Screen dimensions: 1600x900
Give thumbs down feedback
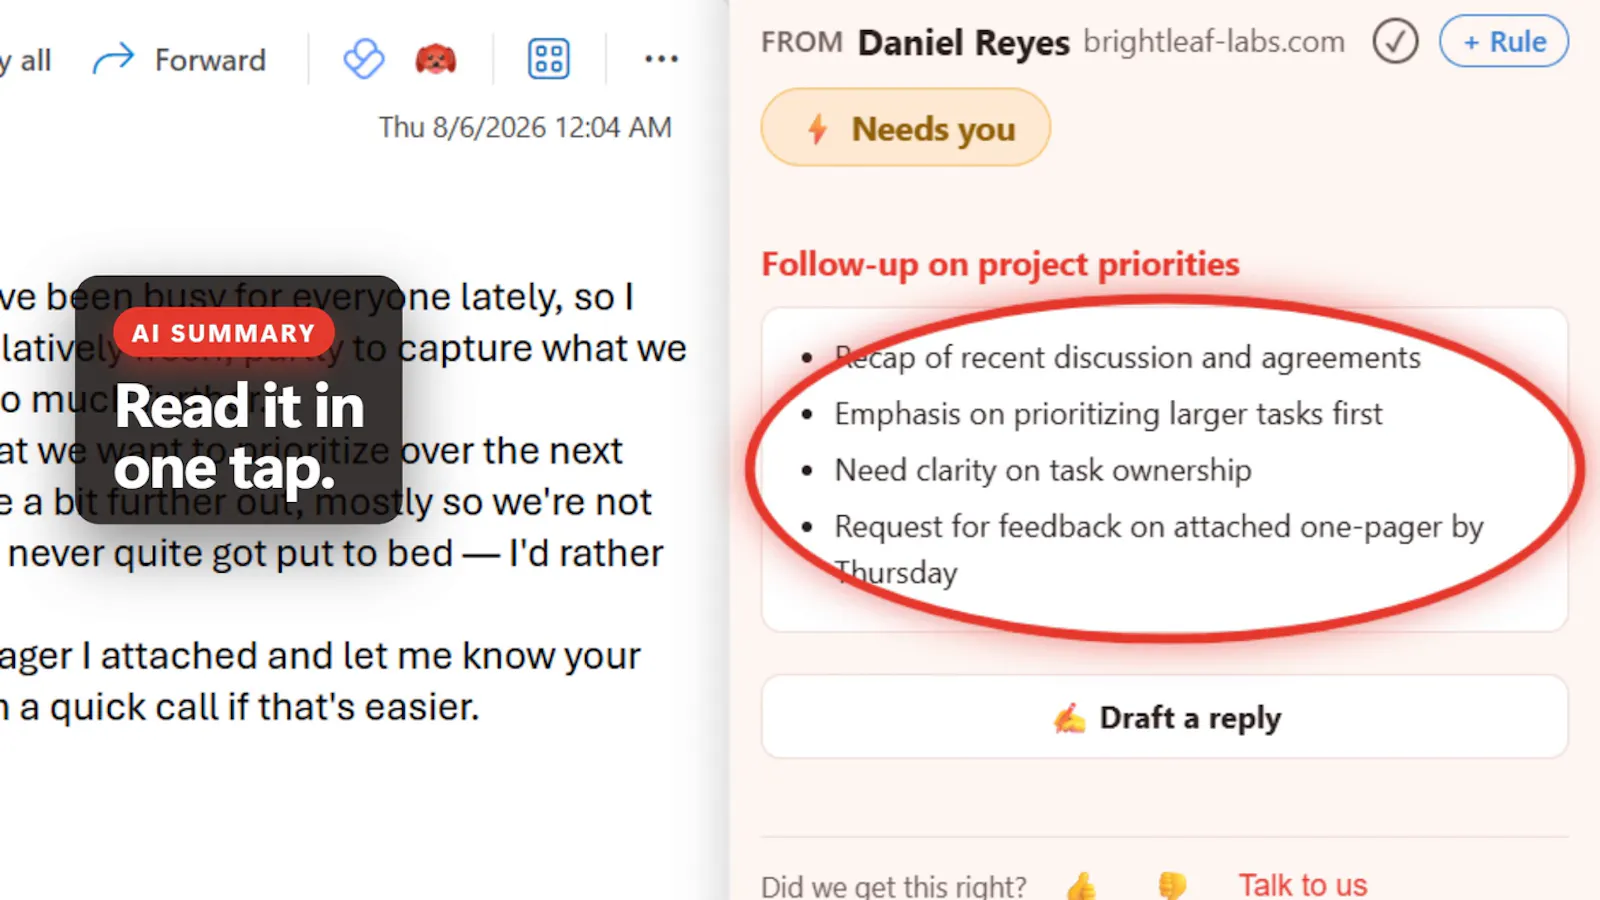tap(1172, 885)
